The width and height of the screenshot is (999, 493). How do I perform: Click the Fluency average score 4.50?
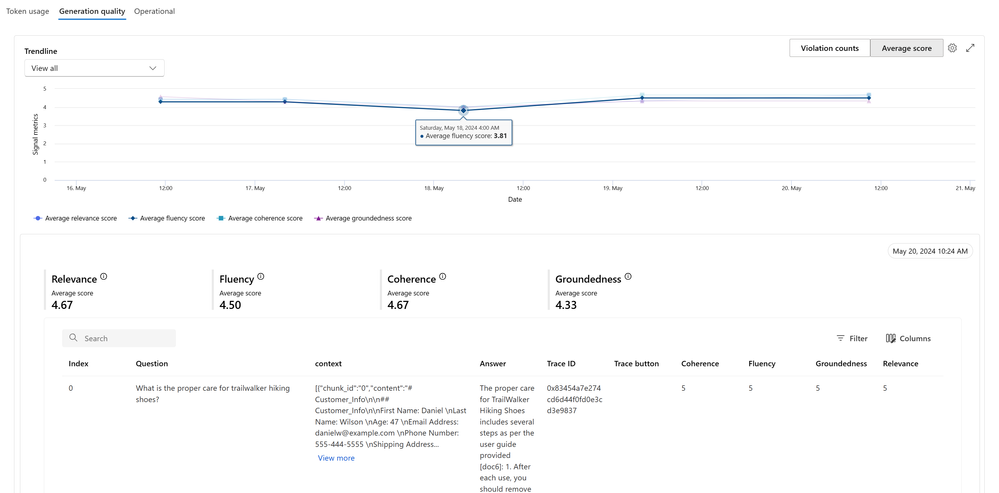click(230, 305)
